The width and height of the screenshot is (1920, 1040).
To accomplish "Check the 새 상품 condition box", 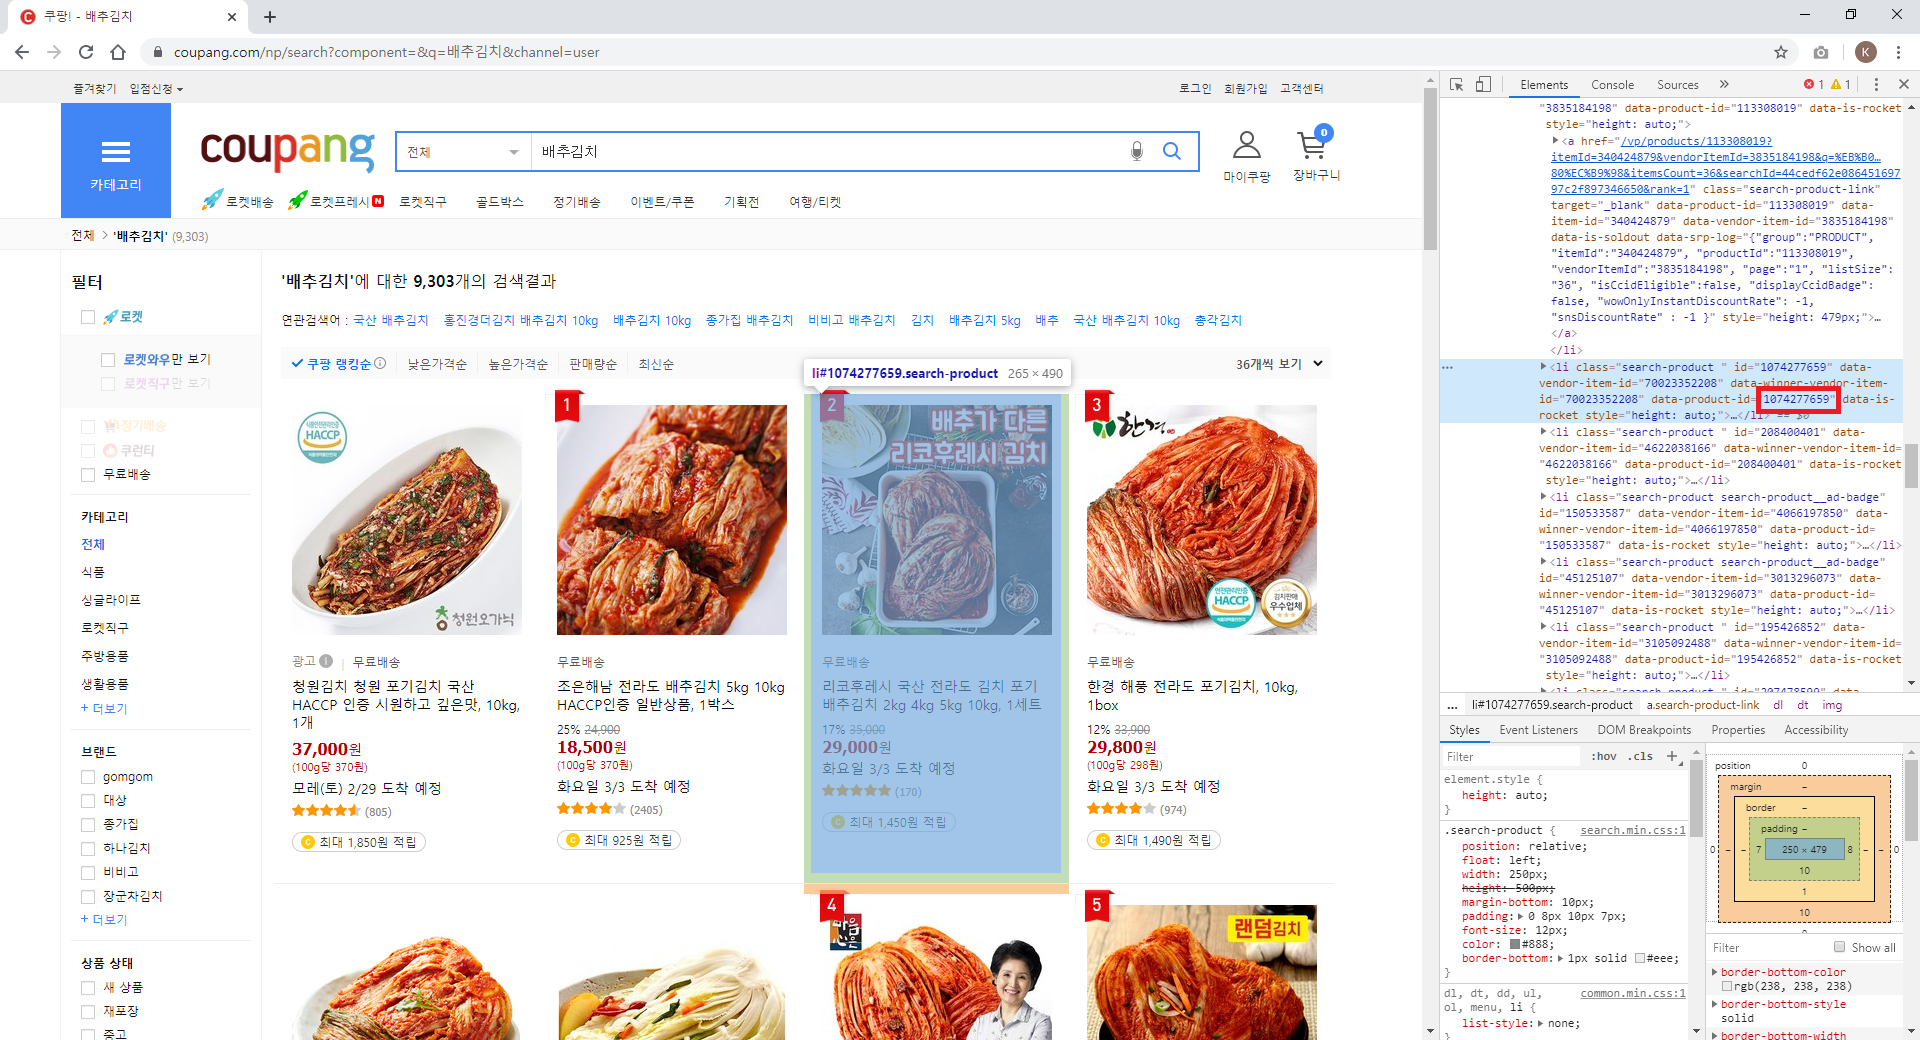I will [88, 988].
